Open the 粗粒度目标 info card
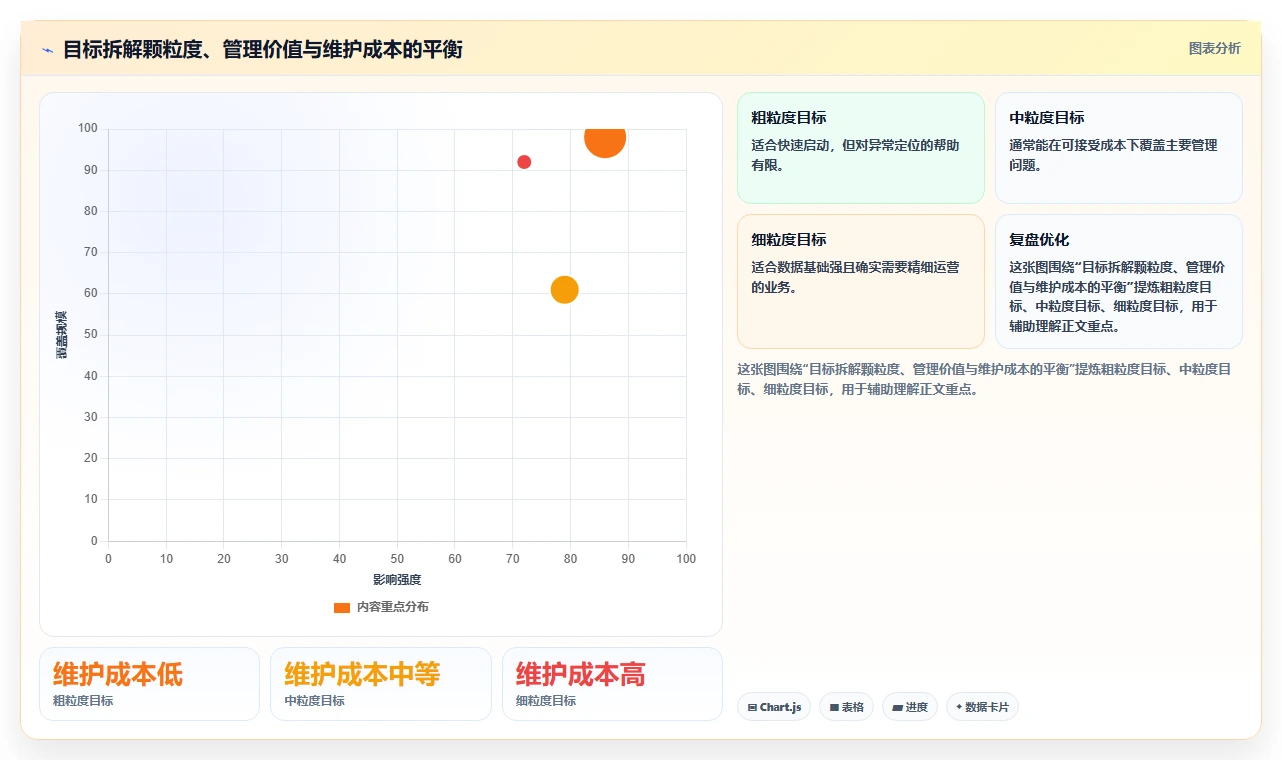This screenshot has height=760, width=1282. click(861, 148)
